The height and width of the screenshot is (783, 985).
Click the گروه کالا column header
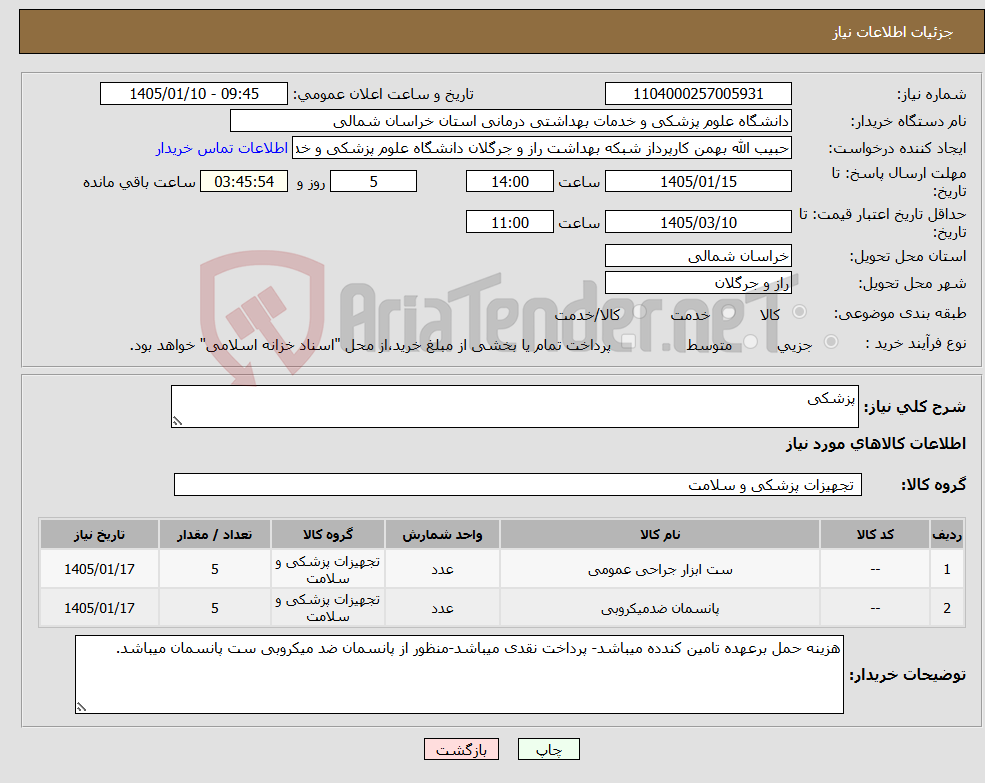click(x=328, y=534)
